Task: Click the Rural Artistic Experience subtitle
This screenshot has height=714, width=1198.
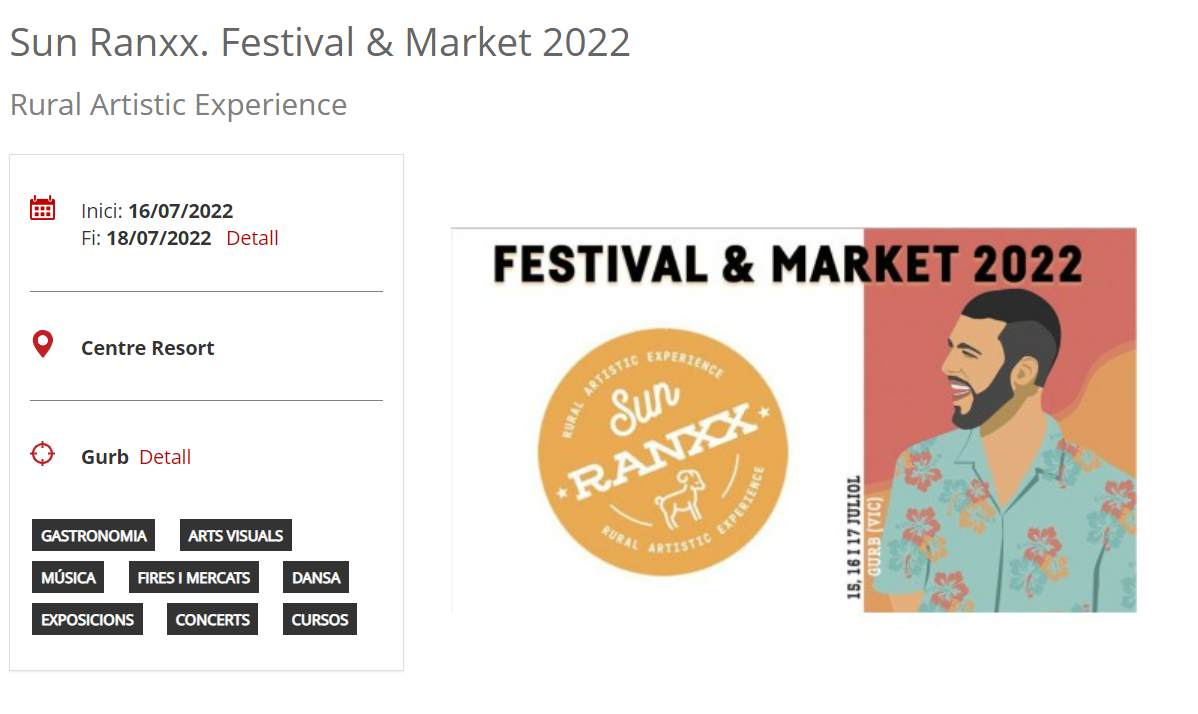Action: pyautogui.click(x=179, y=104)
